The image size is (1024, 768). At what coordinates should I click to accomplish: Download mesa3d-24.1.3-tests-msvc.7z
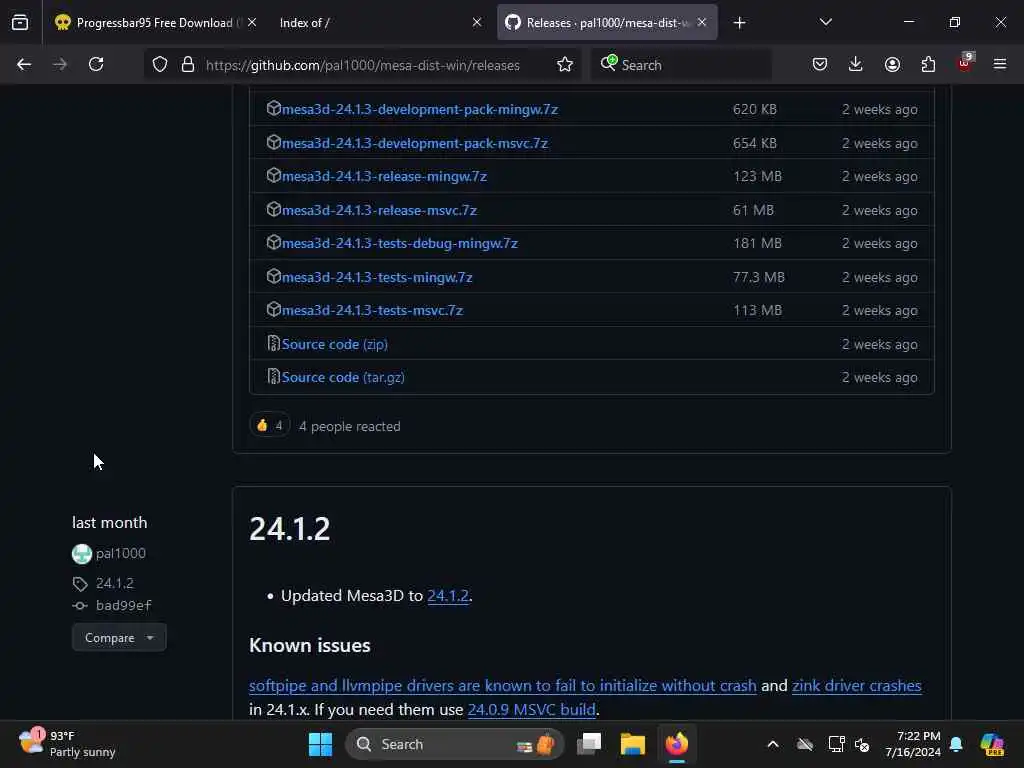pyautogui.click(x=372, y=310)
